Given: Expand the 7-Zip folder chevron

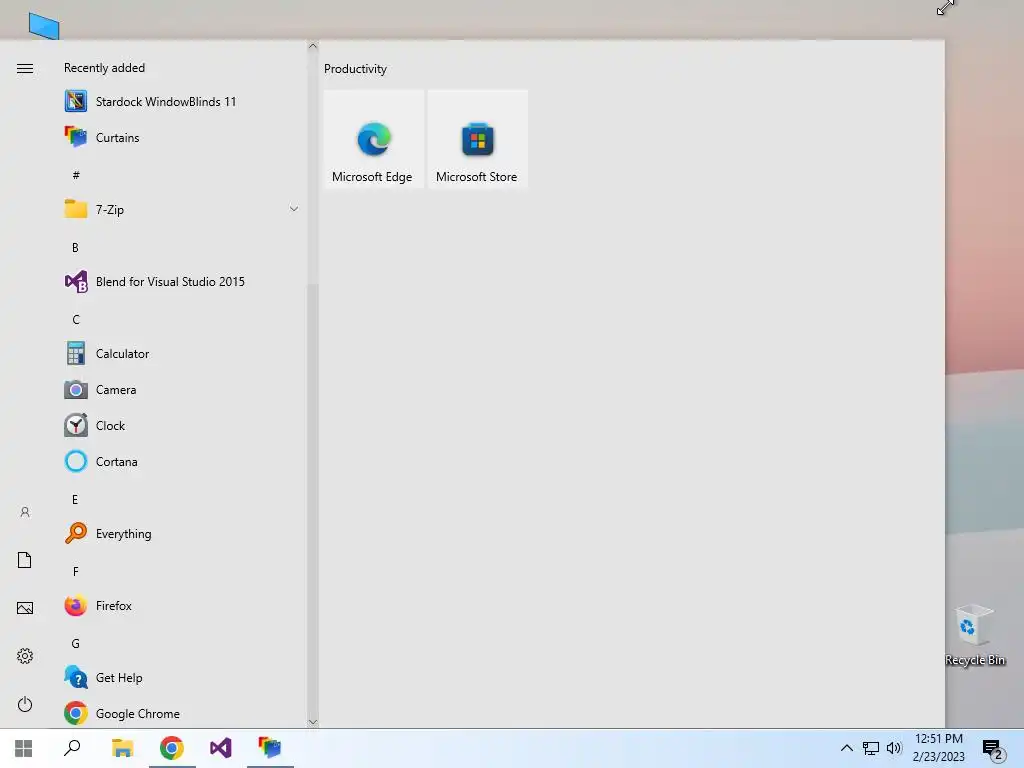Looking at the screenshot, I should pyautogui.click(x=294, y=209).
